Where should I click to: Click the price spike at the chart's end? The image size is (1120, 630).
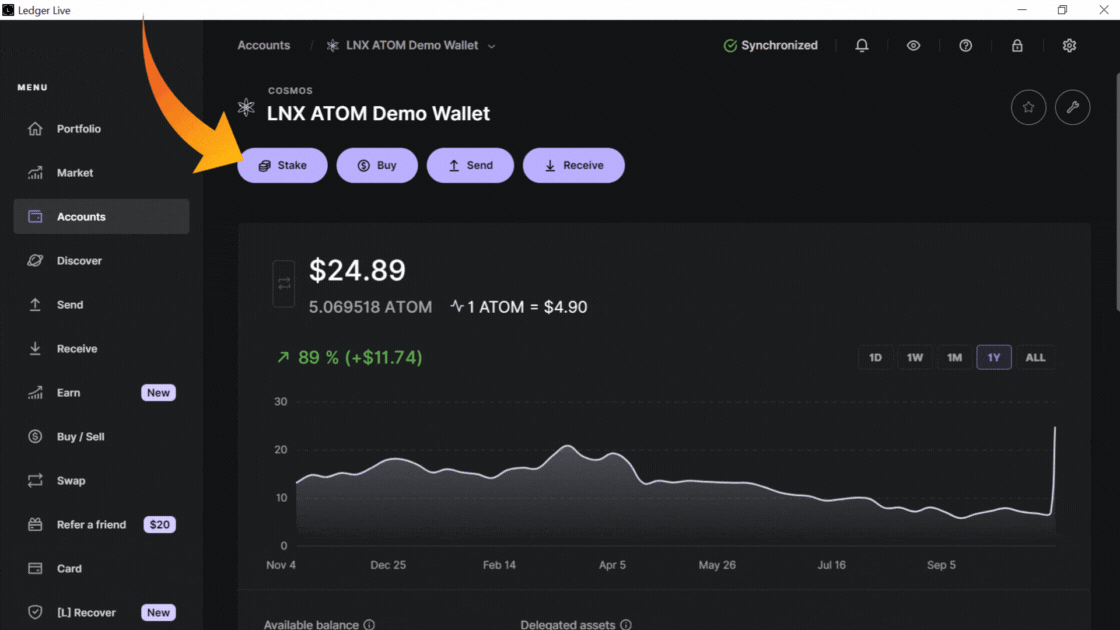pyautogui.click(x=1055, y=428)
